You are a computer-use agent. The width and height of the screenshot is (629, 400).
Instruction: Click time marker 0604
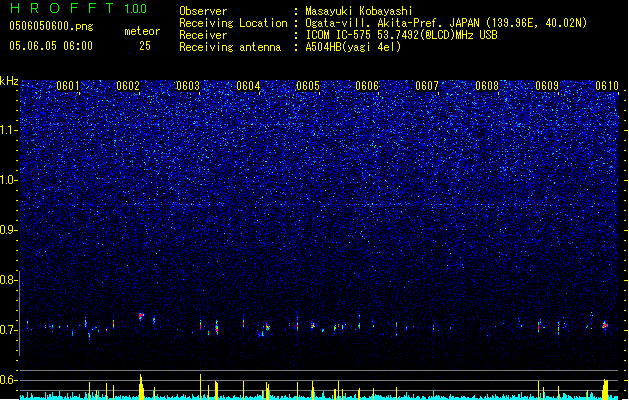248,86
